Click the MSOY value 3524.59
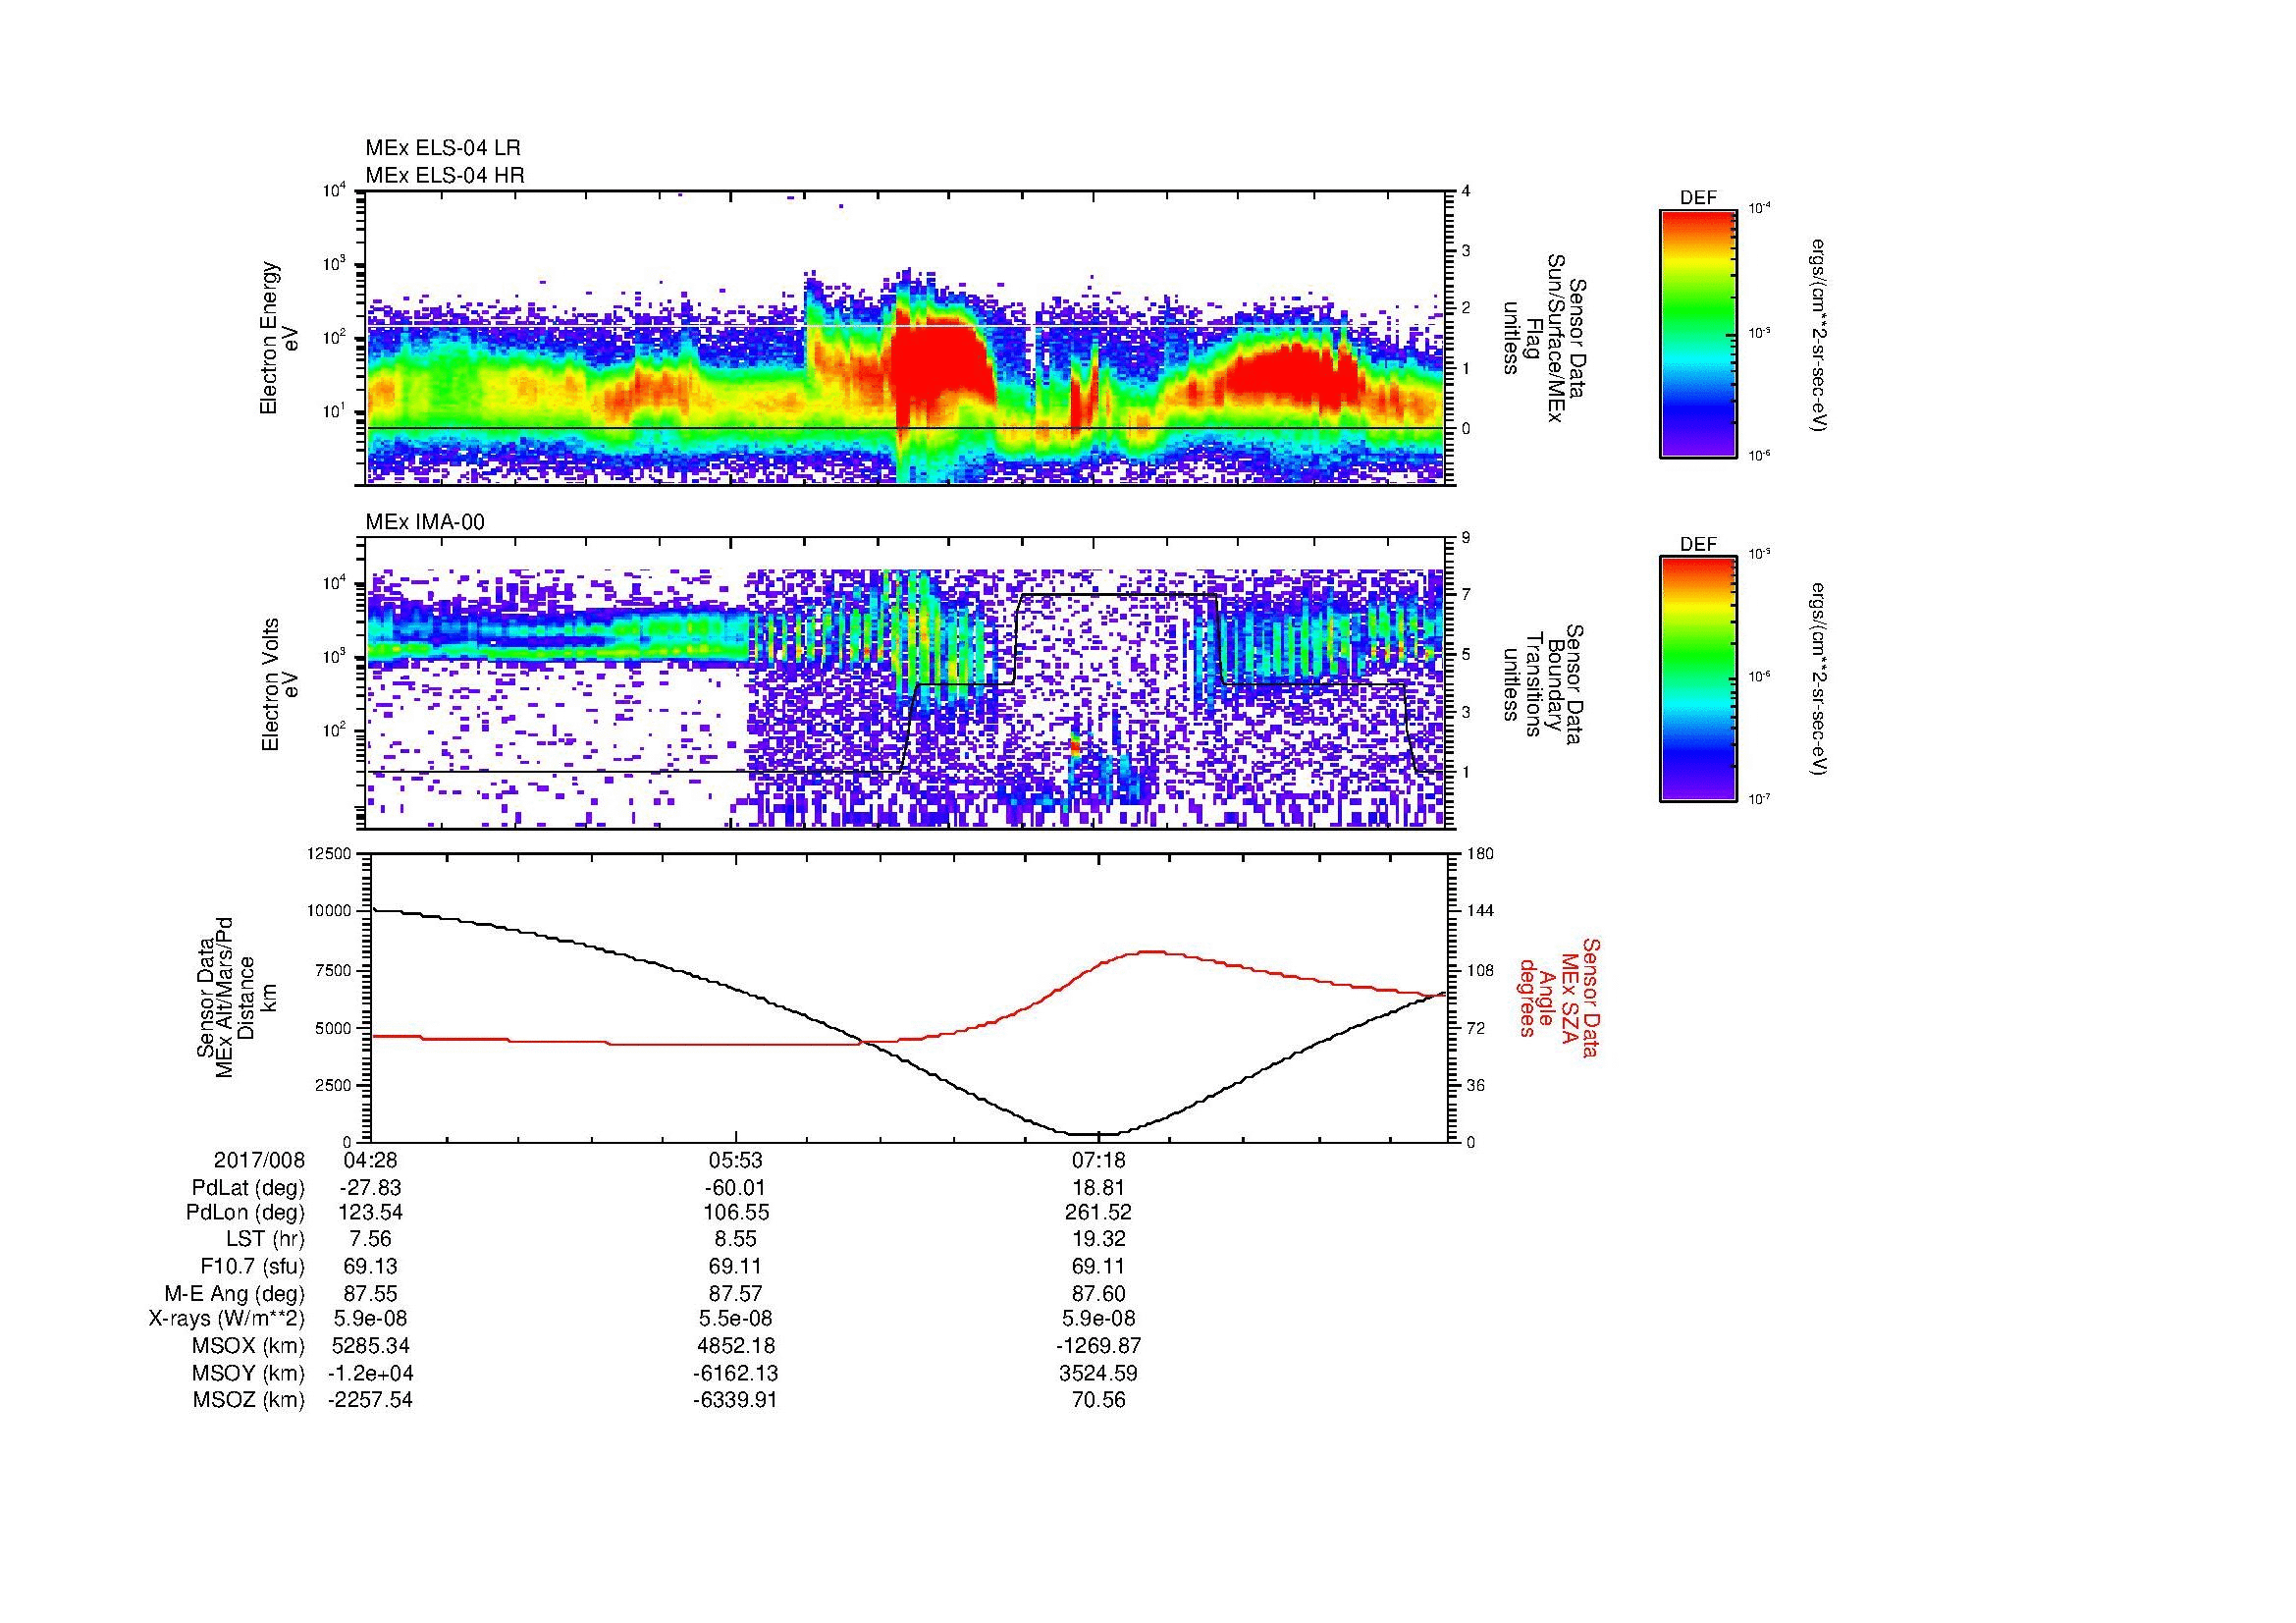 pyautogui.click(x=1098, y=1373)
